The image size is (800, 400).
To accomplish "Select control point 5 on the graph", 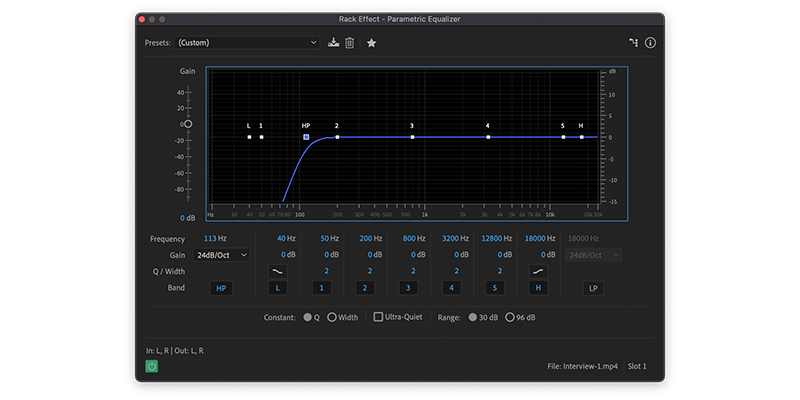I will 563,137.
